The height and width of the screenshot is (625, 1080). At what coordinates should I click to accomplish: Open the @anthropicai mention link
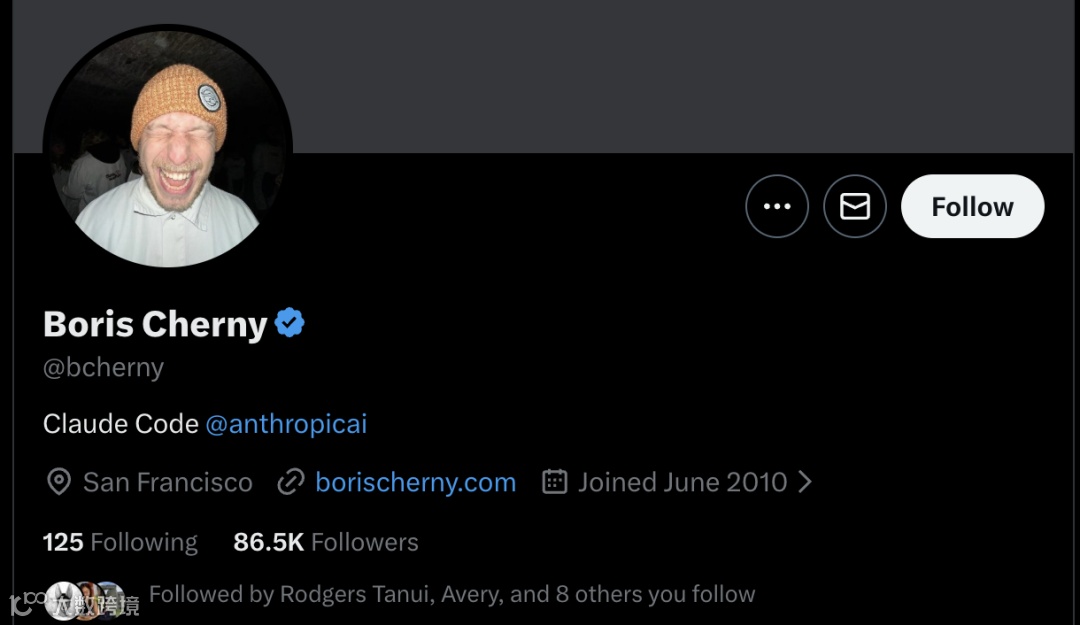[x=286, y=424]
